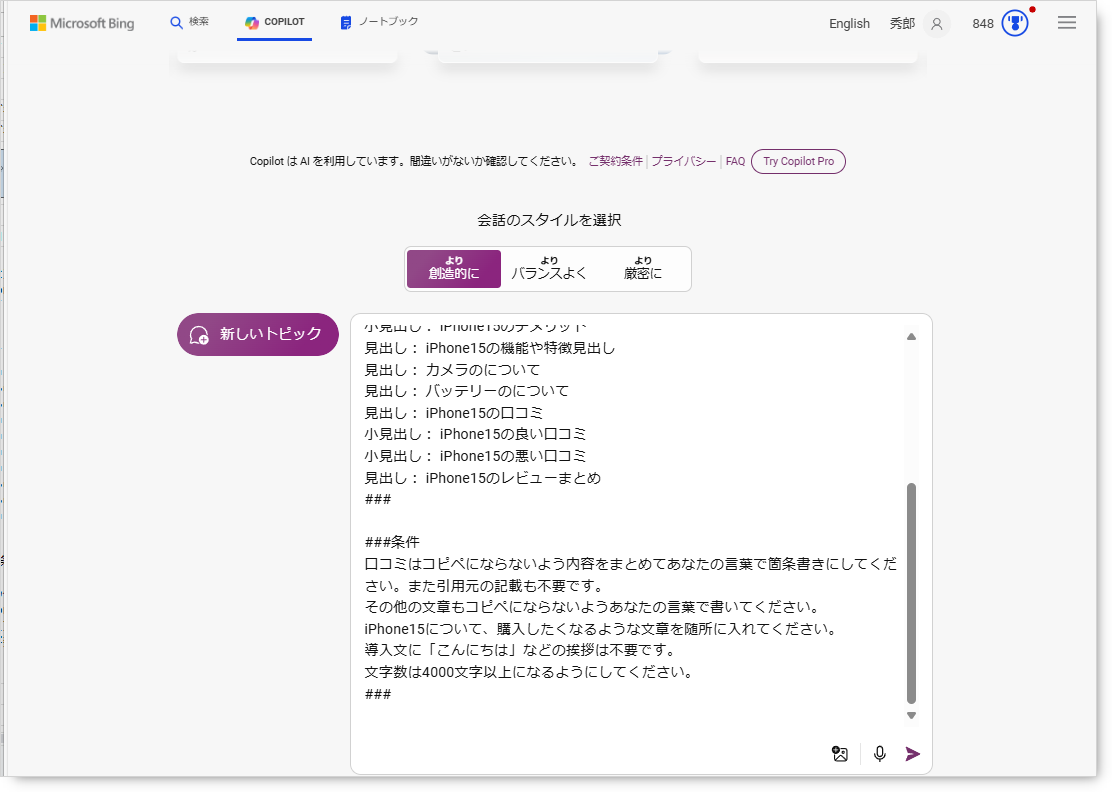Click the line starting その他の文章もコピペ
The width and height of the screenshot is (1112, 792).
593,608
